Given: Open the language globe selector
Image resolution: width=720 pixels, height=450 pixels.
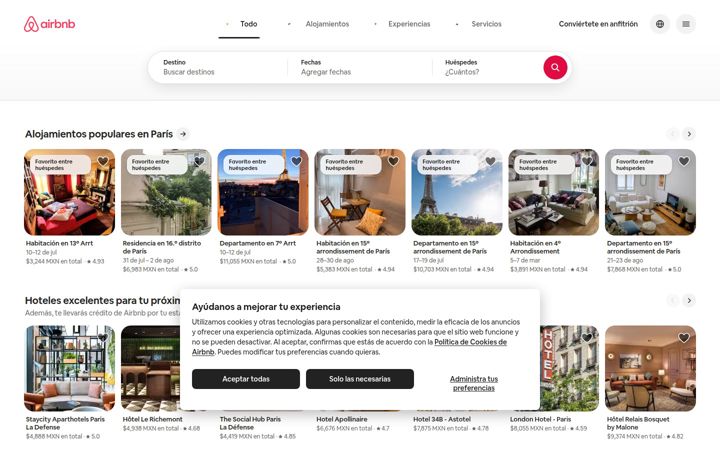Looking at the screenshot, I should (660, 24).
